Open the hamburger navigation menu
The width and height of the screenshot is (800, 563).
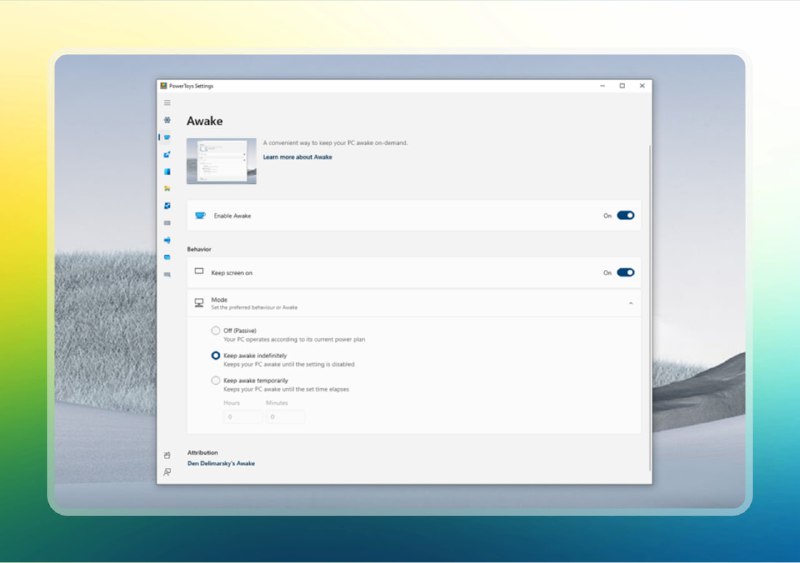[167, 103]
